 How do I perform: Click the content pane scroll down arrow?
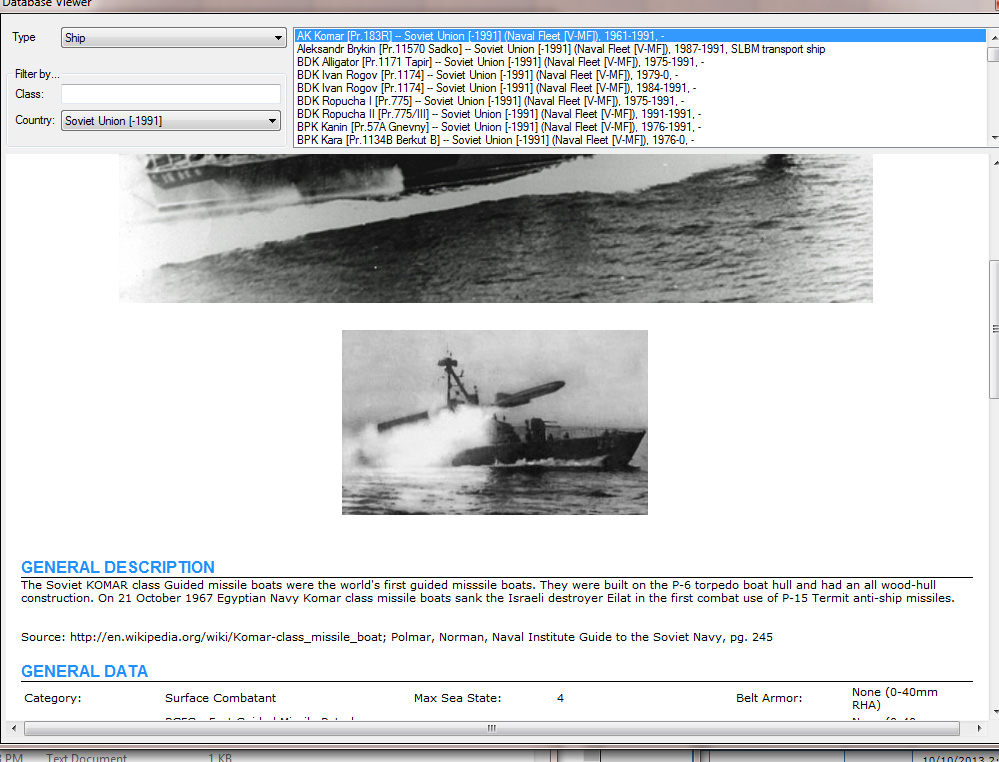click(995, 712)
